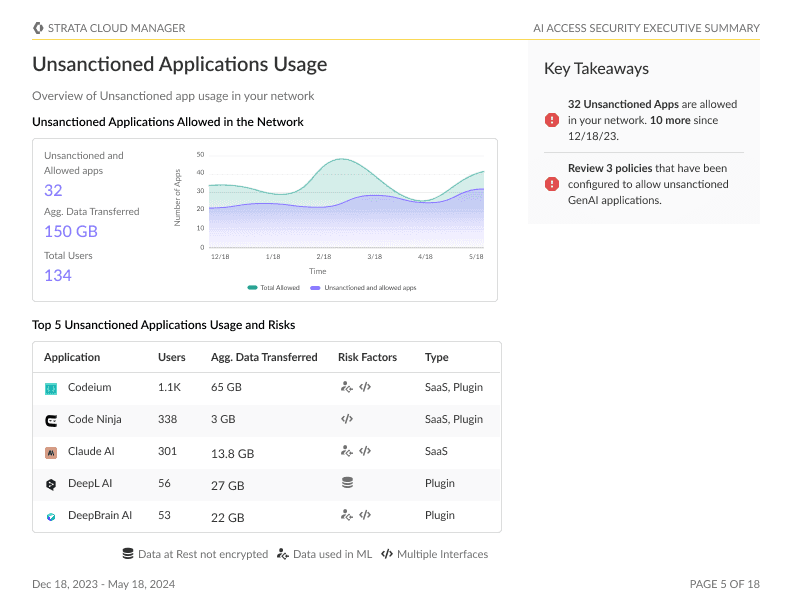
Task: Click the DeepL AI app icon
Action: click(51, 484)
